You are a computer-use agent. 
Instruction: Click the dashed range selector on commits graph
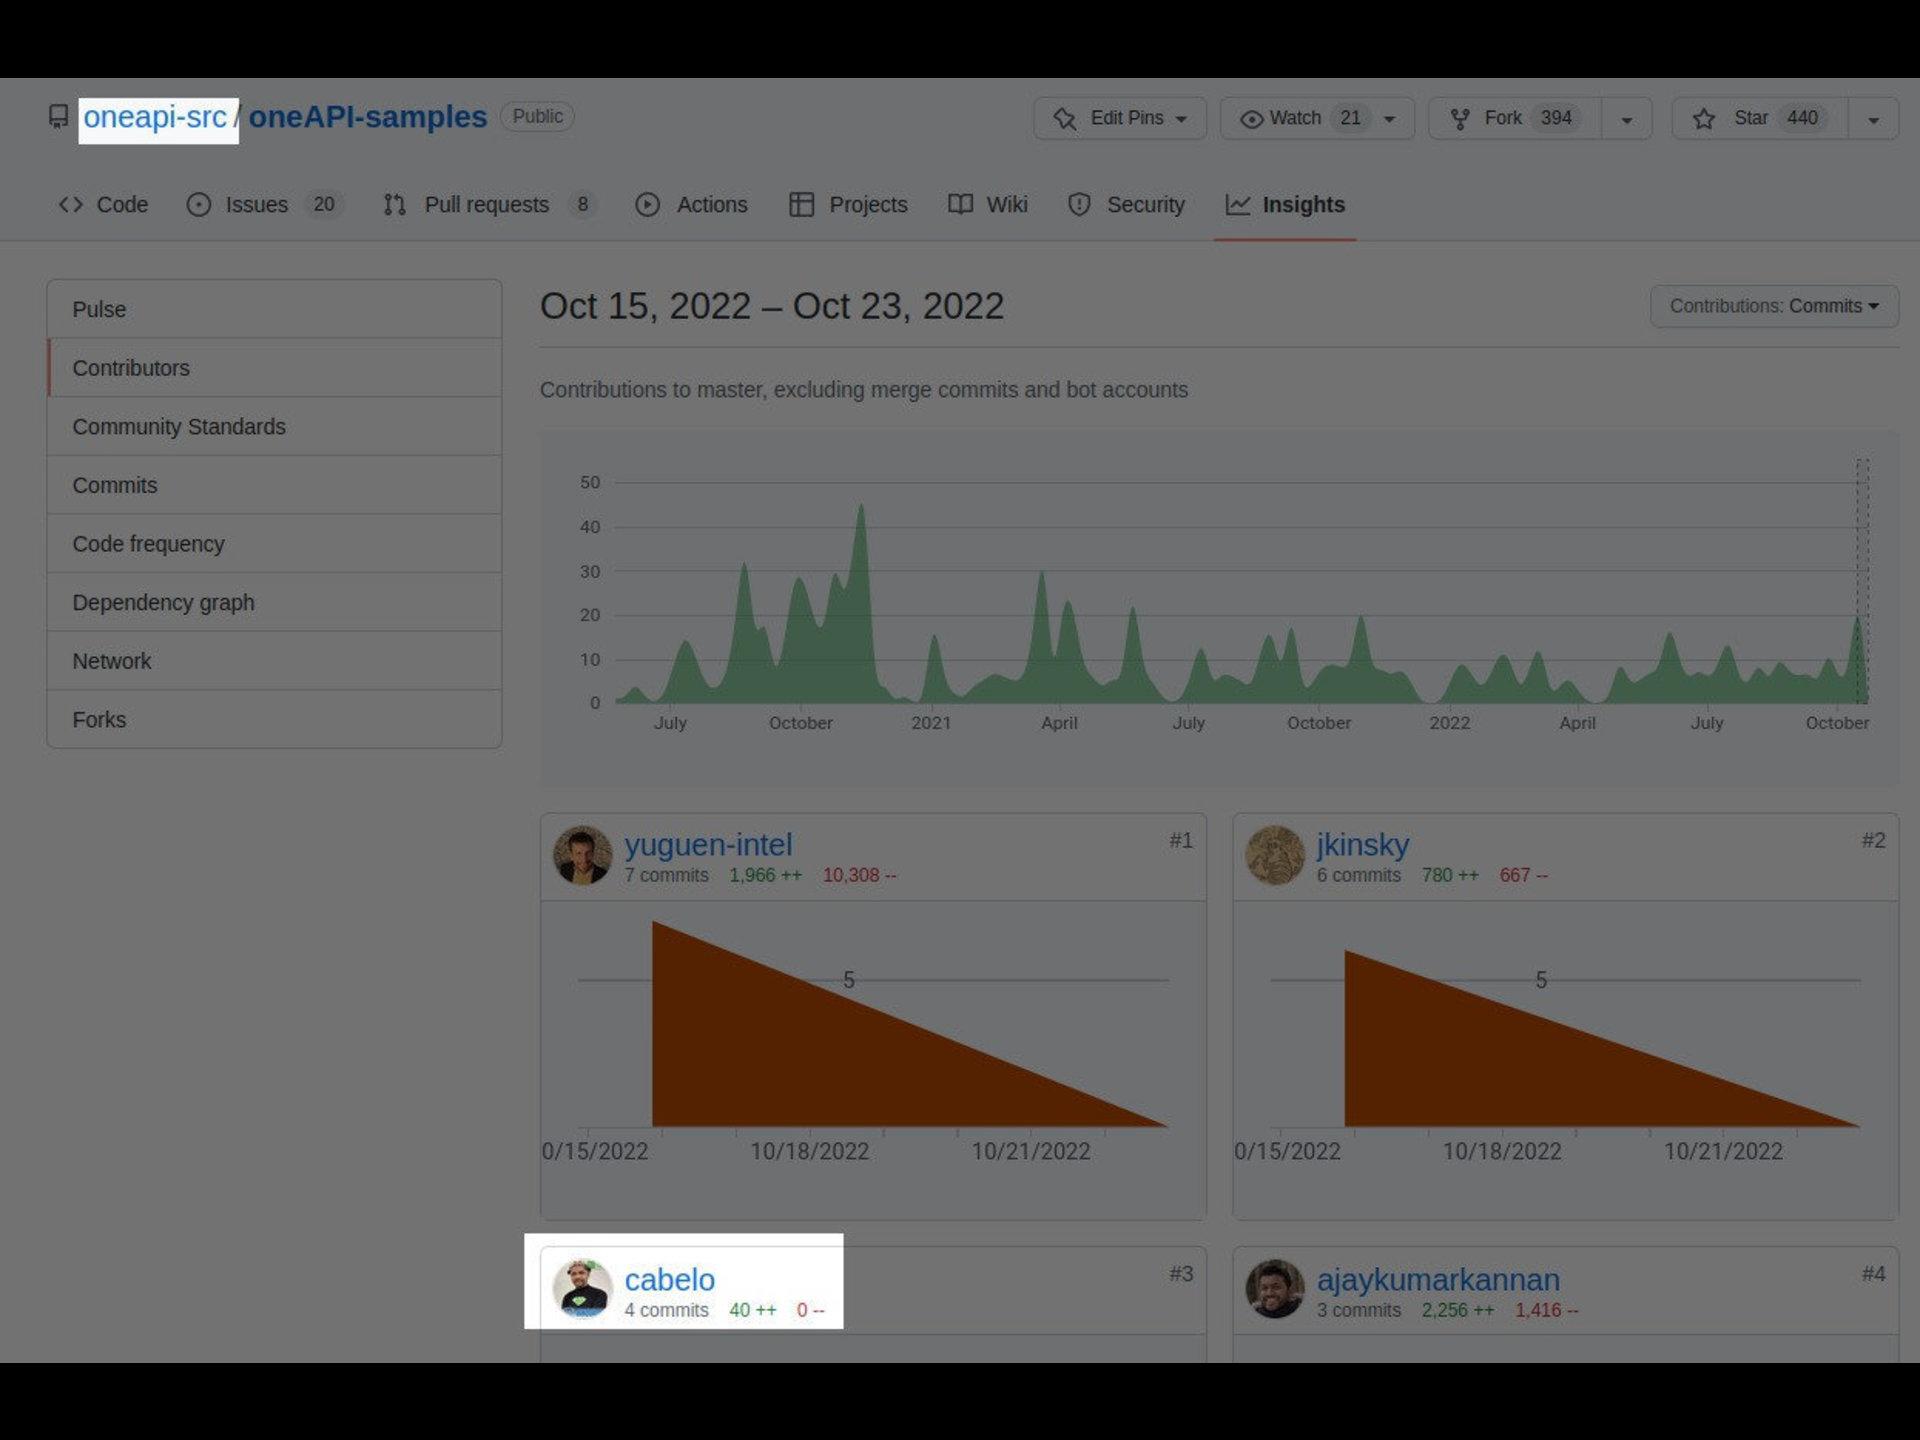click(1862, 580)
